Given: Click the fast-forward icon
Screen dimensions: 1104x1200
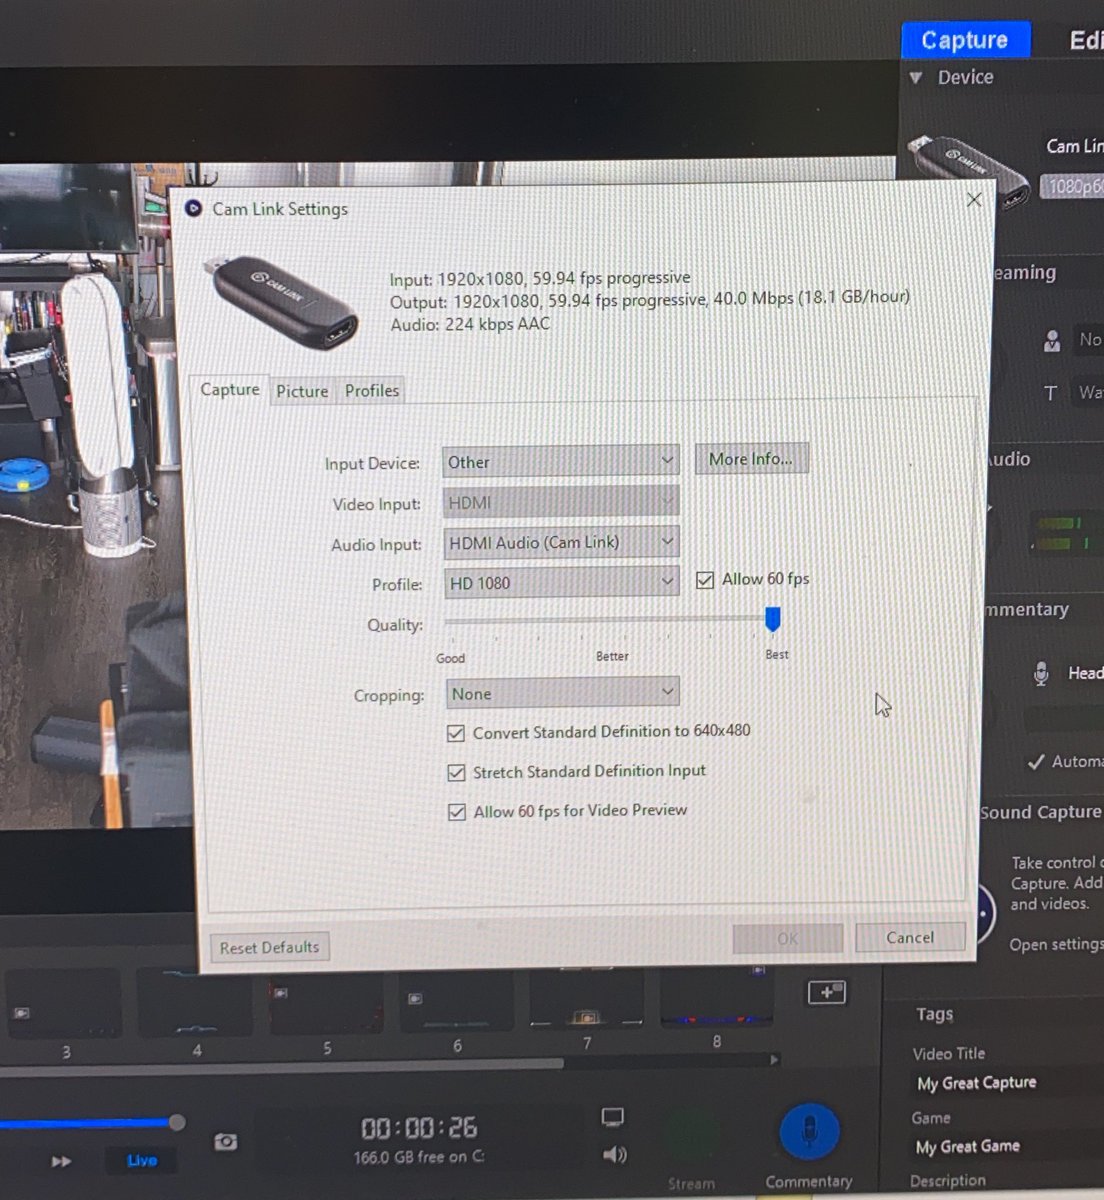Looking at the screenshot, I should tap(61, 1161).
